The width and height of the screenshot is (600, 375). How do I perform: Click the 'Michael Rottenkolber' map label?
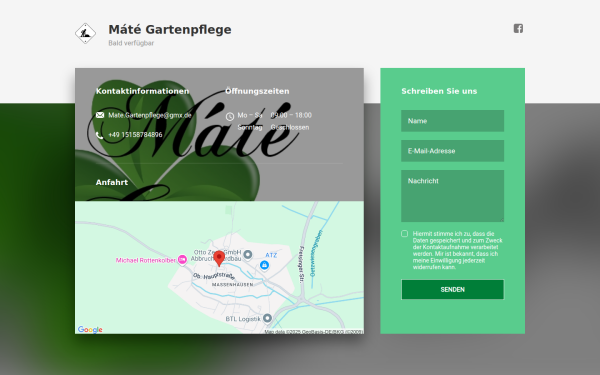pos(145,260)
